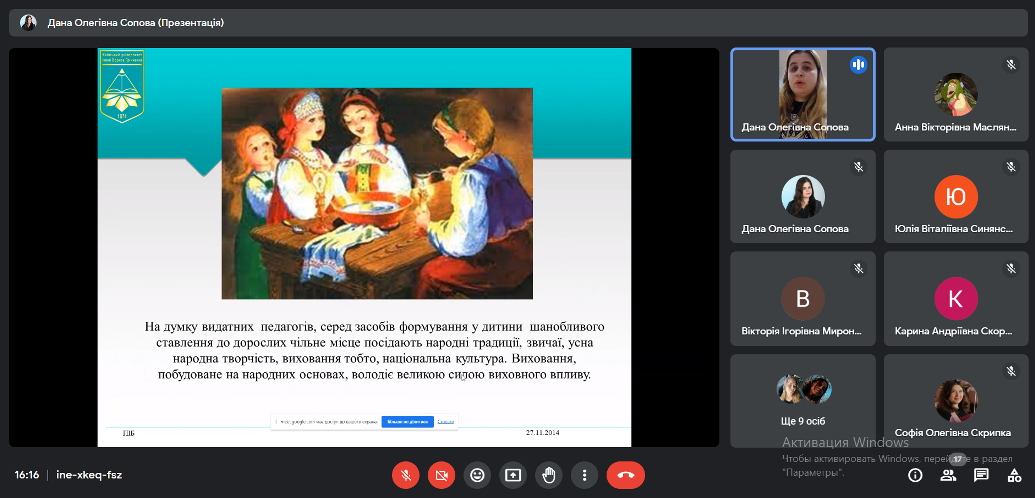Image resolution: width=1035 pixels, height=498 pixels.
Task: Click Софія Олегівна Скрипка participant tile
Action: [x=955, y=398]
